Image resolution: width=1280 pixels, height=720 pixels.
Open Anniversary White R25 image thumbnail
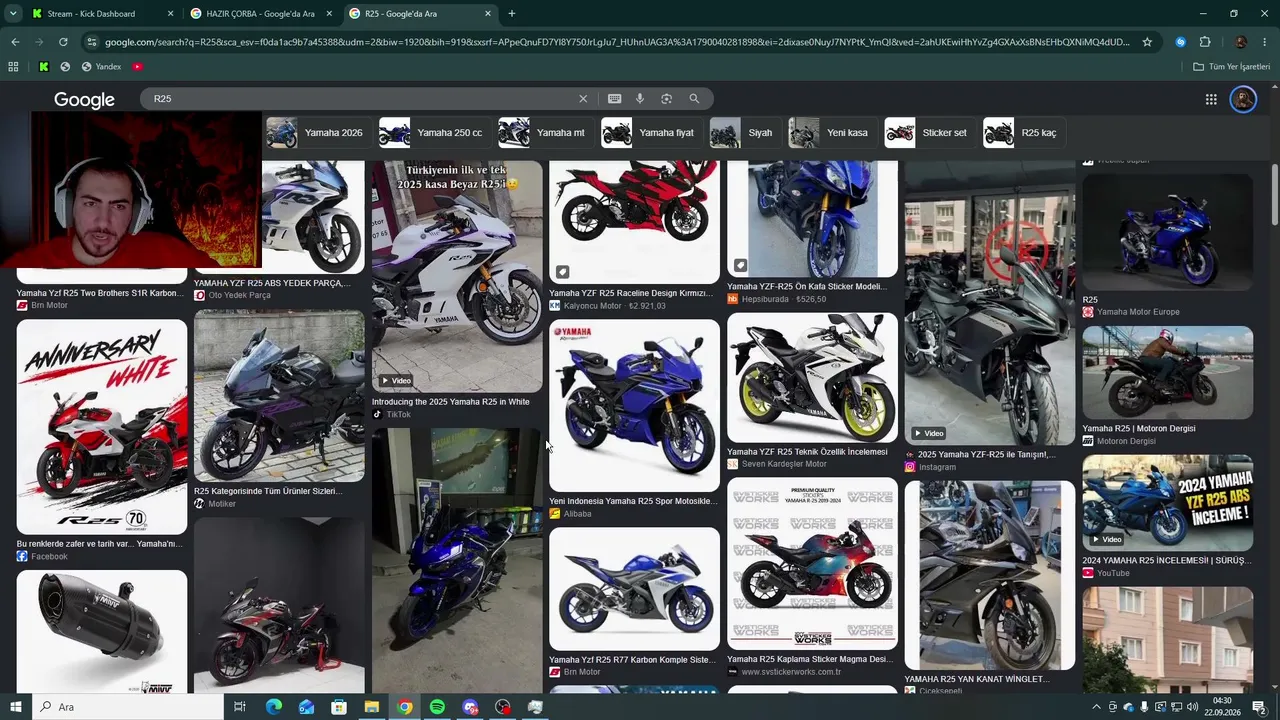102,427
